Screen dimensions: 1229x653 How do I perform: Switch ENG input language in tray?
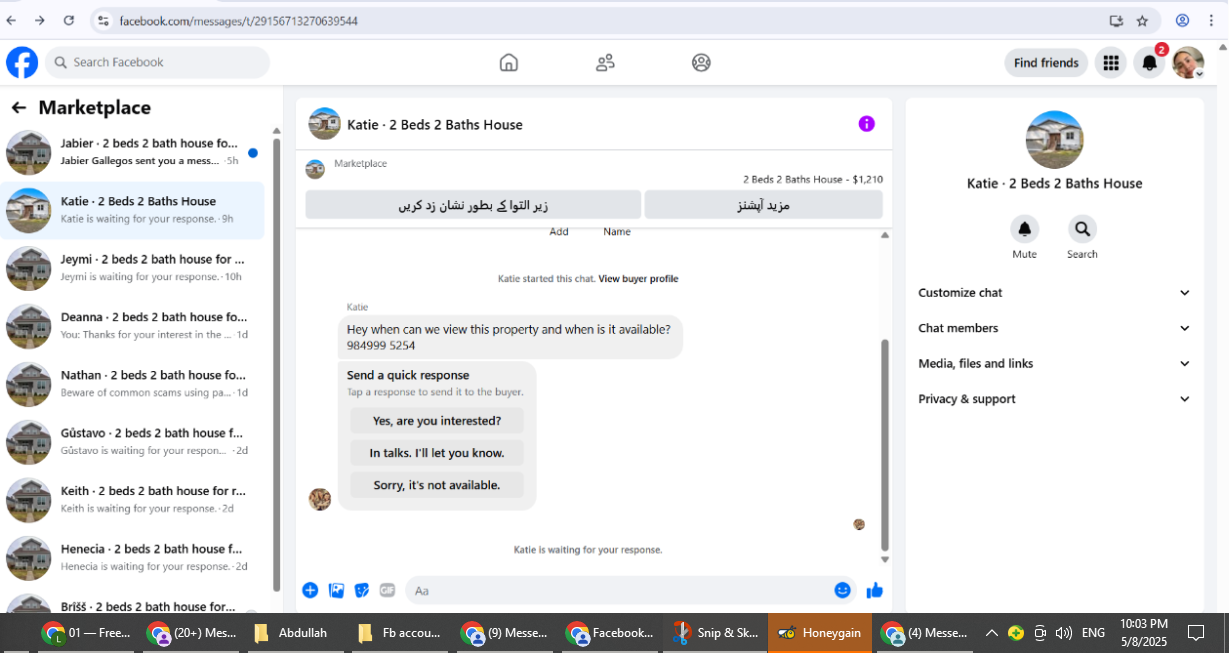1093,633
